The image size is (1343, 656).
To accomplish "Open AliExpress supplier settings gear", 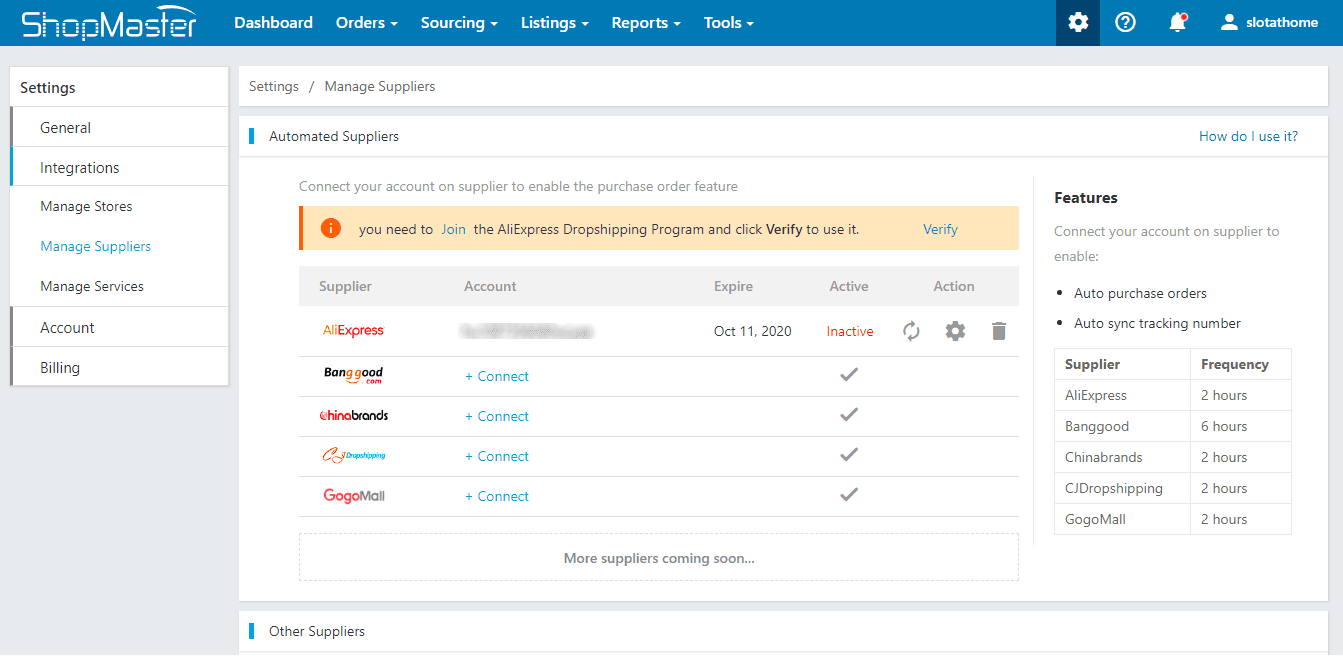I will pos(955,331).
